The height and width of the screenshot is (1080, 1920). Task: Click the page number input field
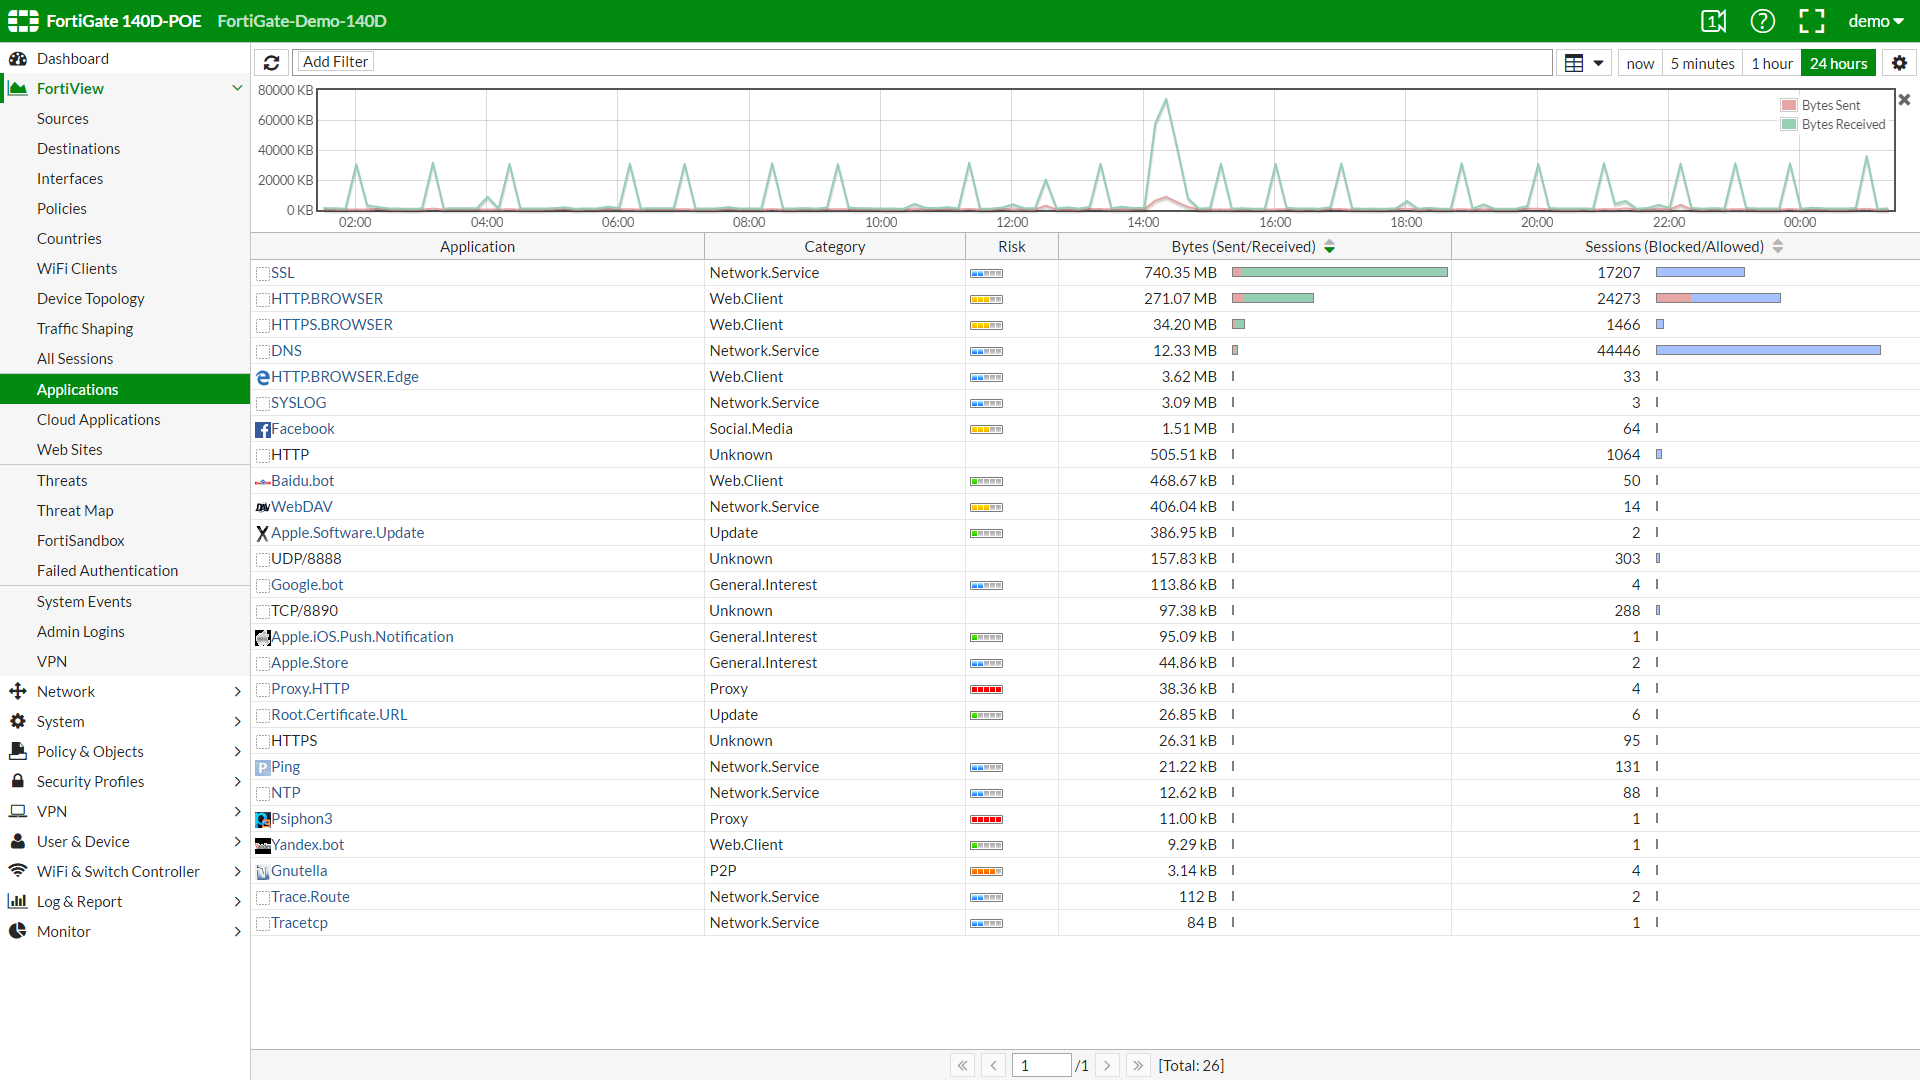[x=1041, y=1066]
